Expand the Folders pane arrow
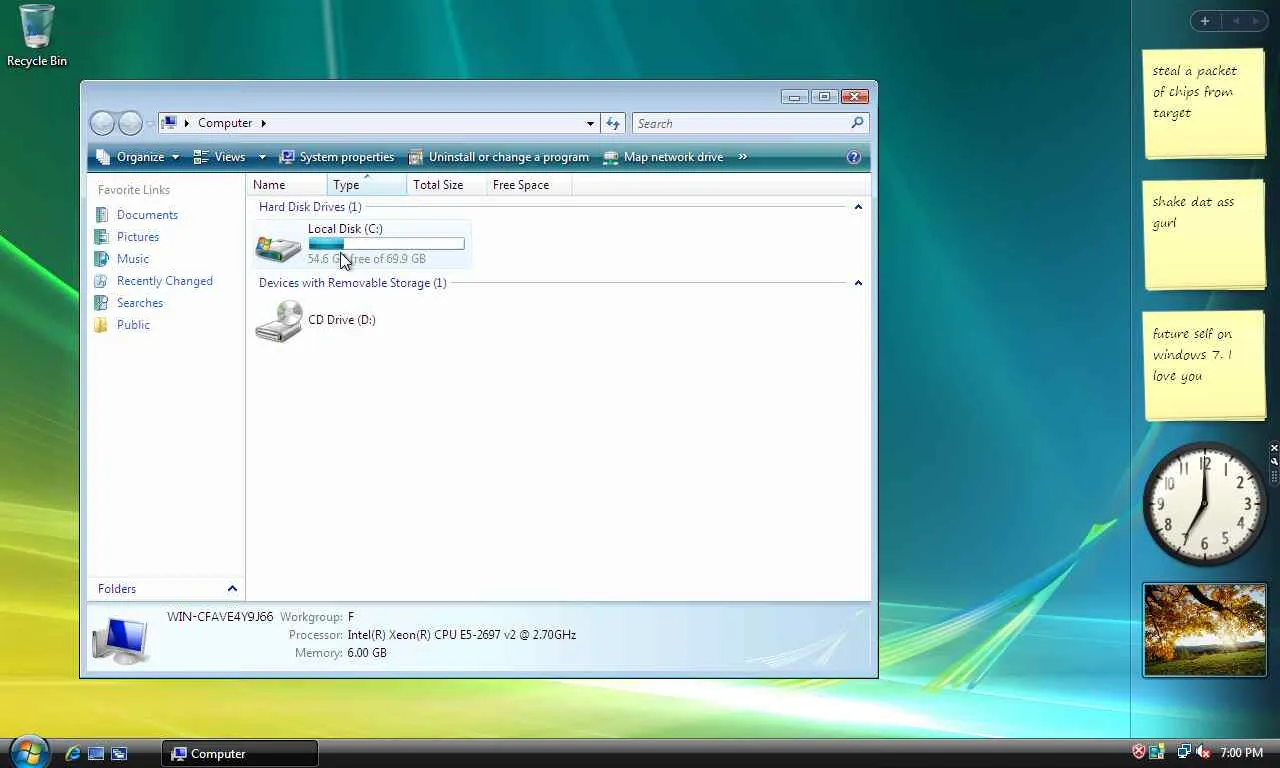The height and width of the screenshot is (768, 1280). point(232,589)
